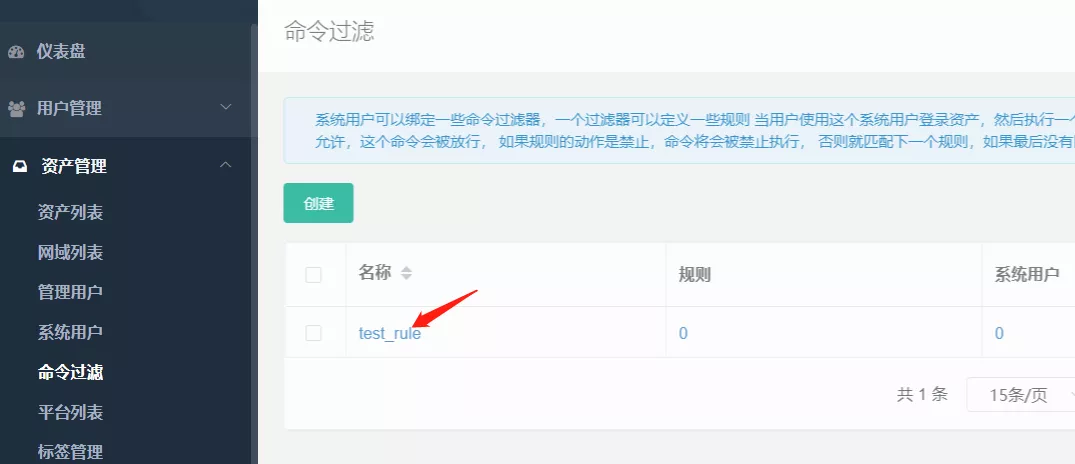The image size is (1075, 464).
Task: Go to 资产列表 in the sidebar
Action: tap(70, 212)
